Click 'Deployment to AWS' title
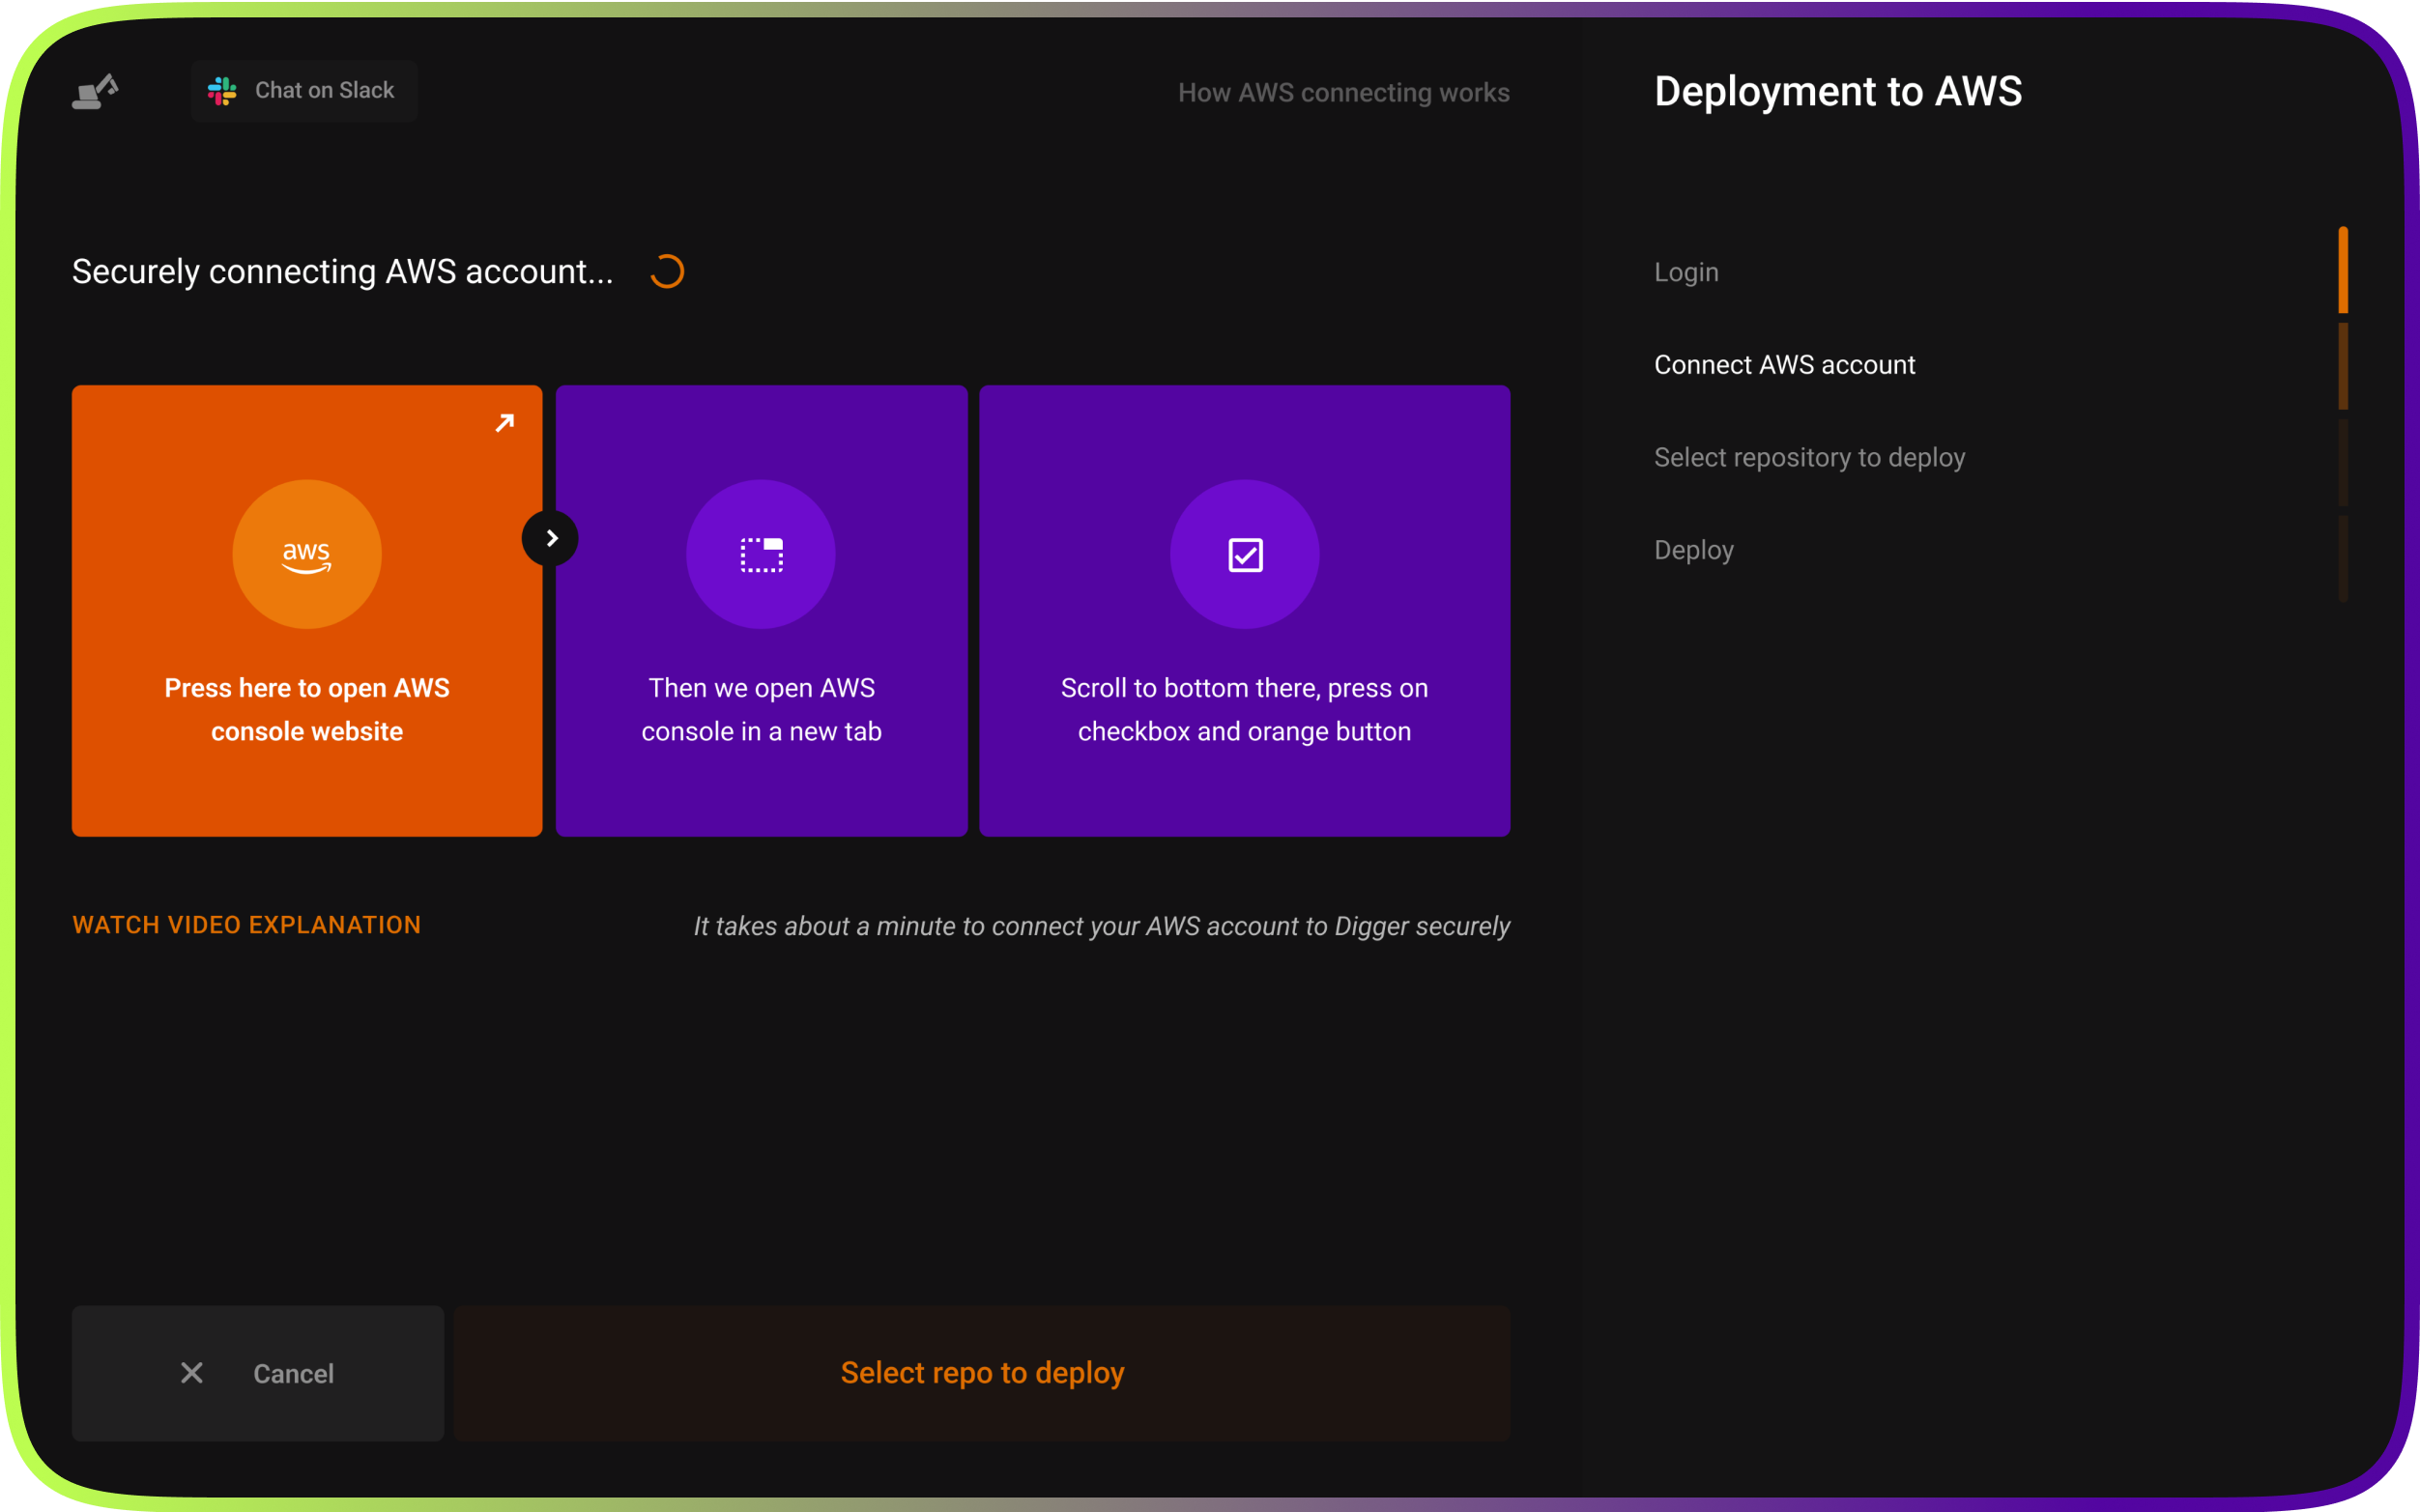 pos(1837,91)
